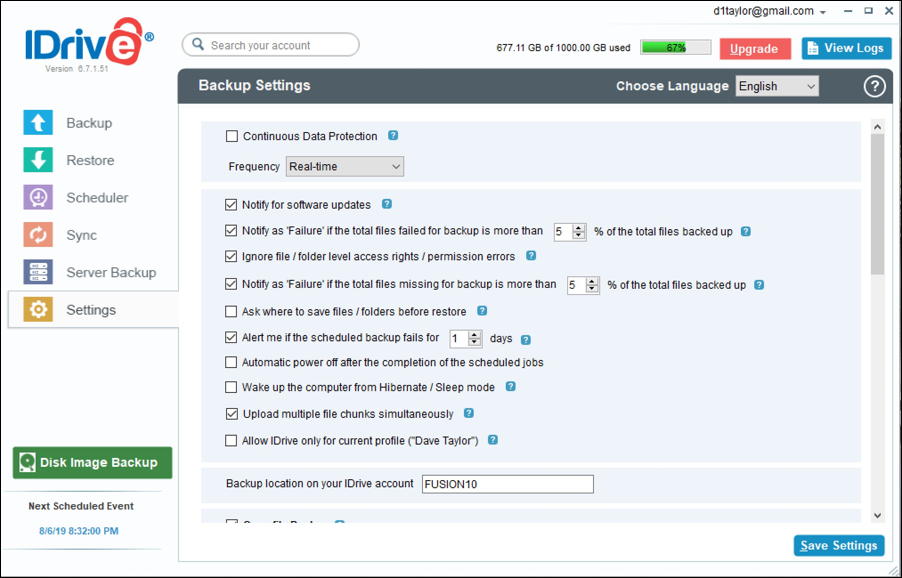
Task: Click the files missing percentage stepper
Action: [x=592, y=285]
